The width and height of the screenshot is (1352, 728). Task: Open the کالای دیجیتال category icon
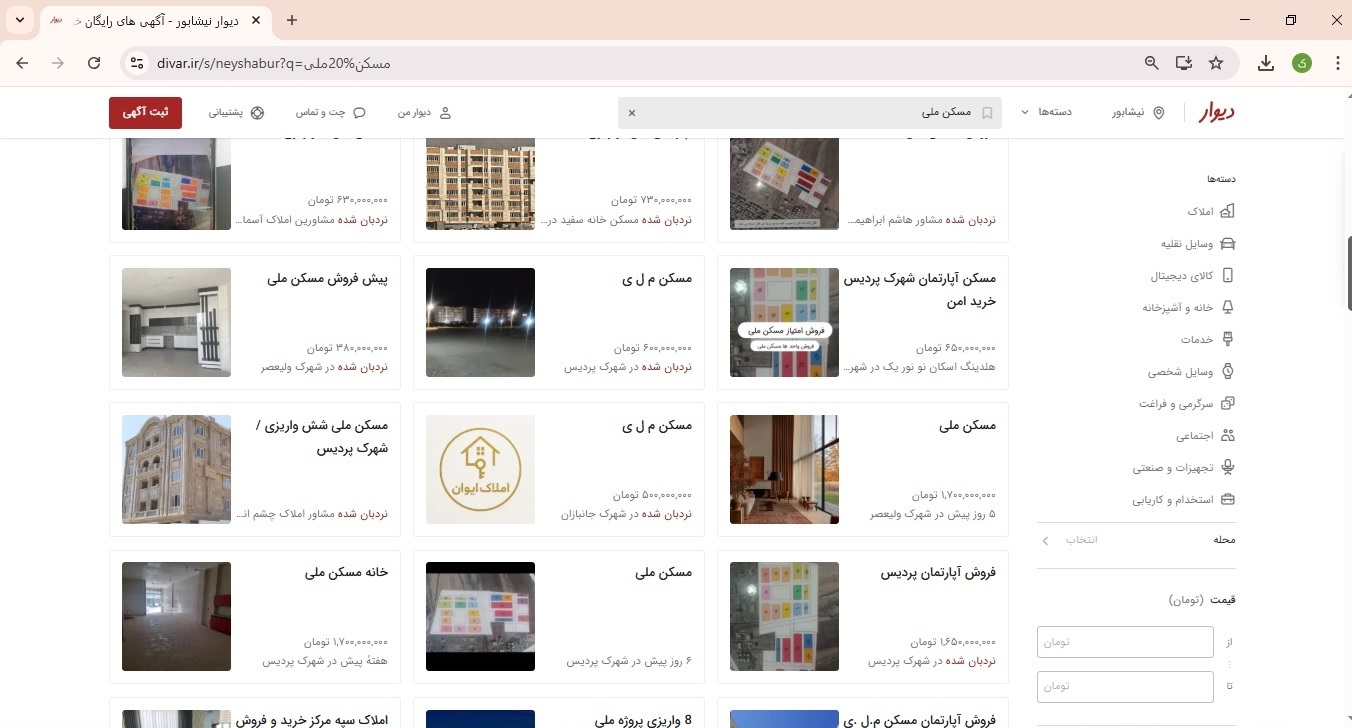(1228, 275)
